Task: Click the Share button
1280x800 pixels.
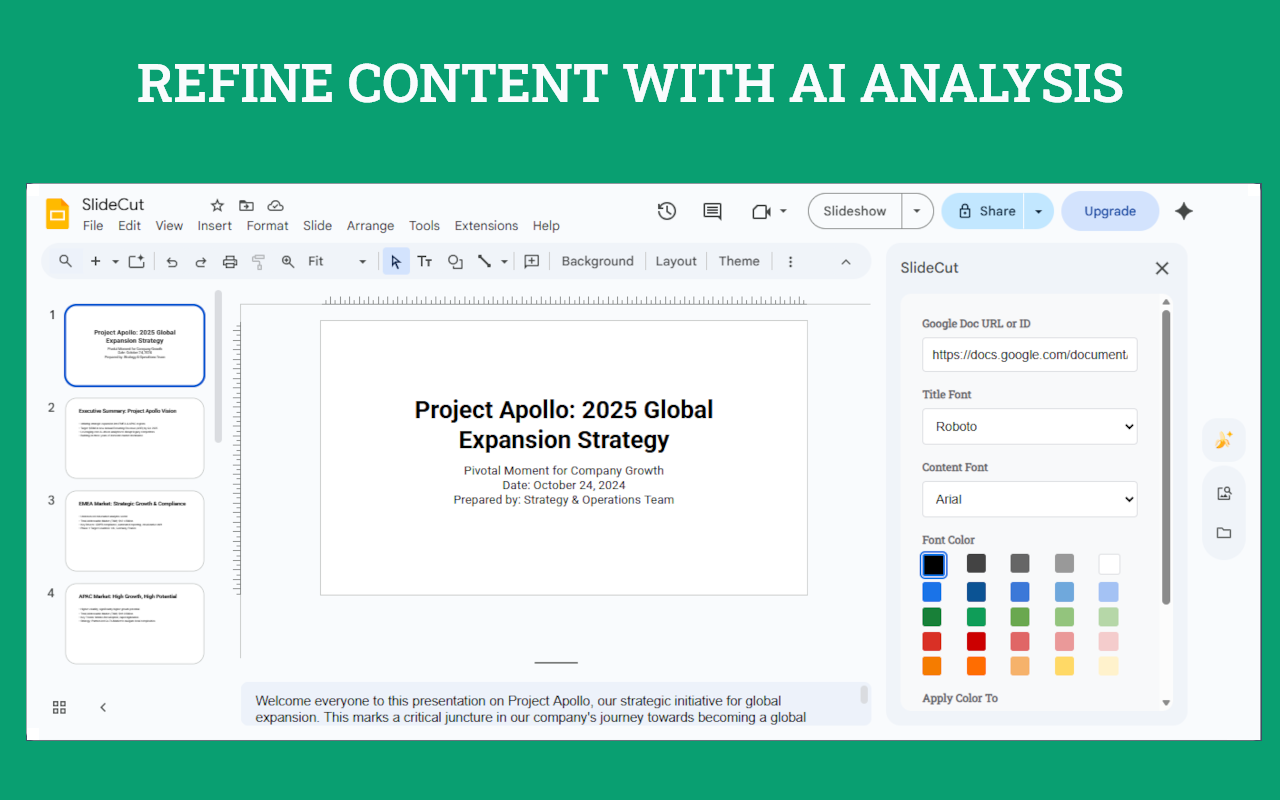Action: [x=983, y=211]
